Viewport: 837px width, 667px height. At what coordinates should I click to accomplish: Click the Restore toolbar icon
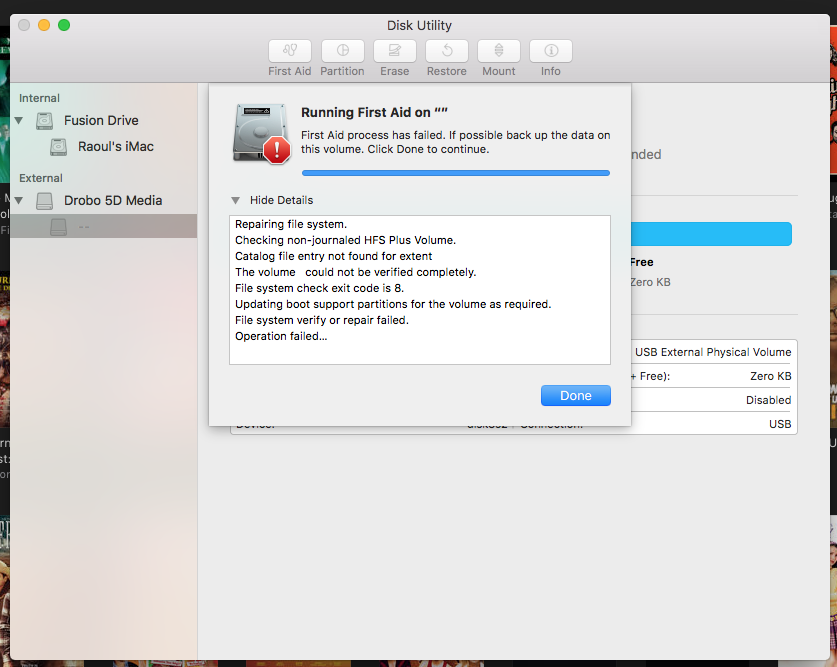[446, 51]
